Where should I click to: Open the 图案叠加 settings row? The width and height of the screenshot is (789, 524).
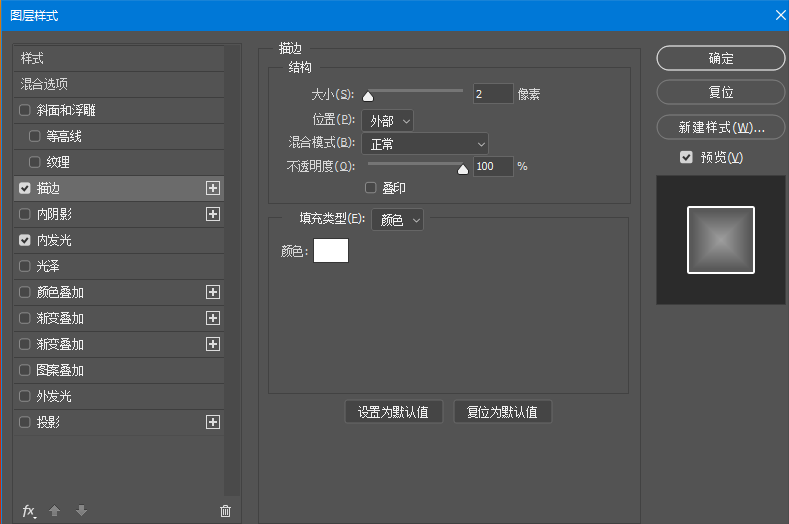[119, 370]
